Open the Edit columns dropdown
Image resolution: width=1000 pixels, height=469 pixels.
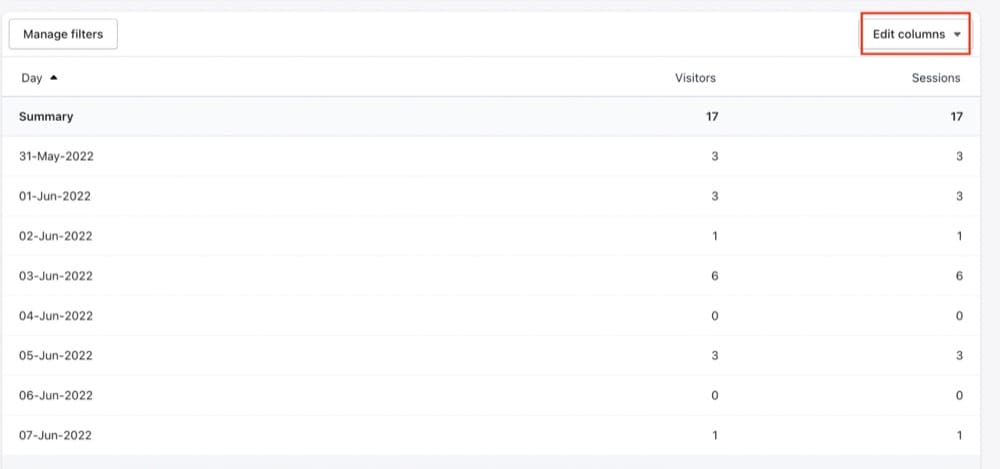[x=915, y=34]
